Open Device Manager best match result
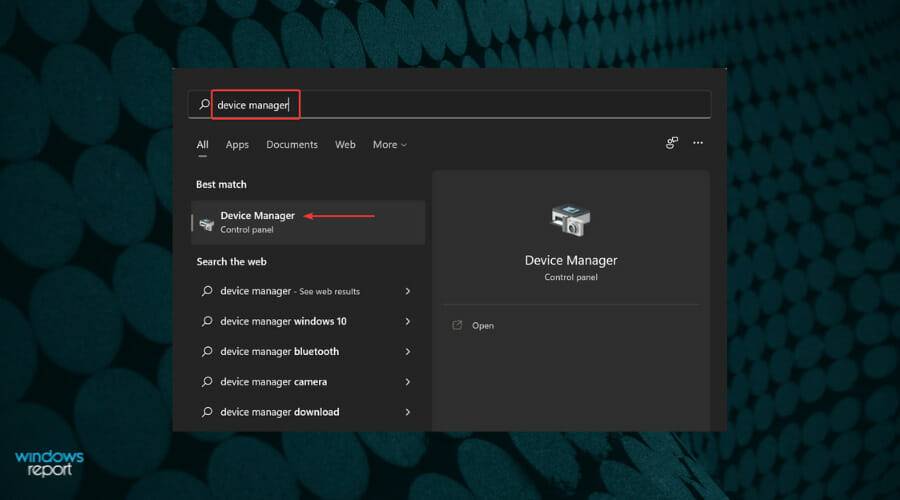 point(308,222)
